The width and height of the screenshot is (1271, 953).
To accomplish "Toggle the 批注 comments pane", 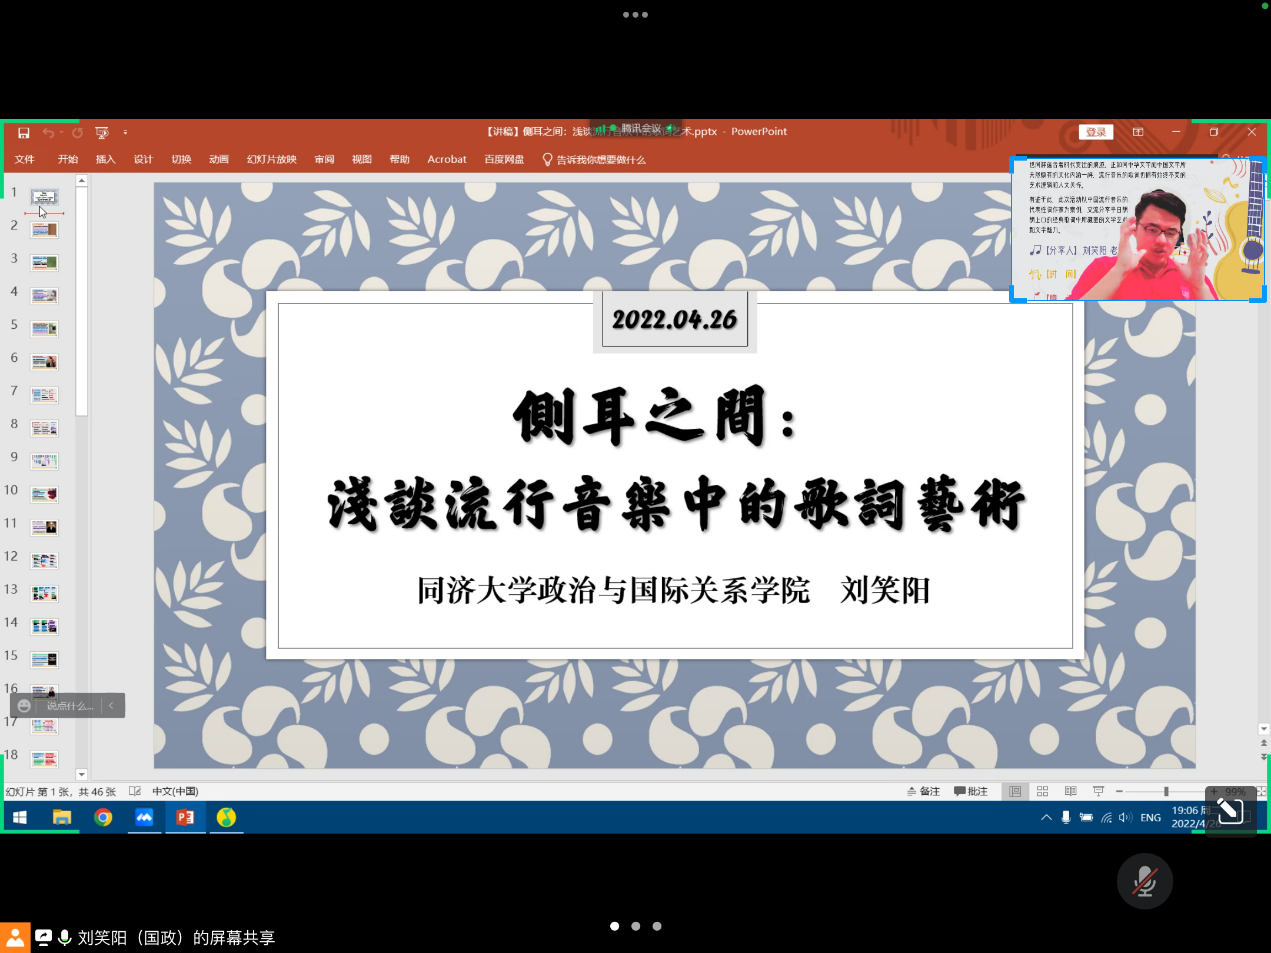I will coord(970,791).
